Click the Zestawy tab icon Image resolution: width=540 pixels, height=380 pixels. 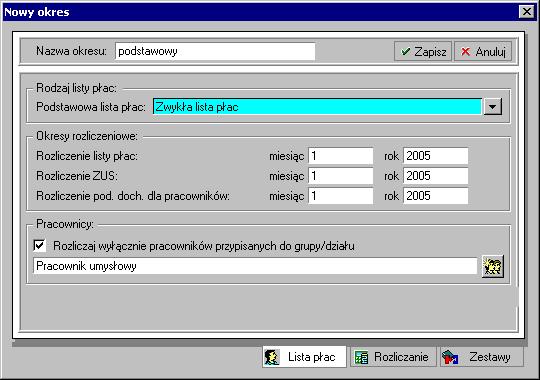pyautogui.click(x=450, y=357)
